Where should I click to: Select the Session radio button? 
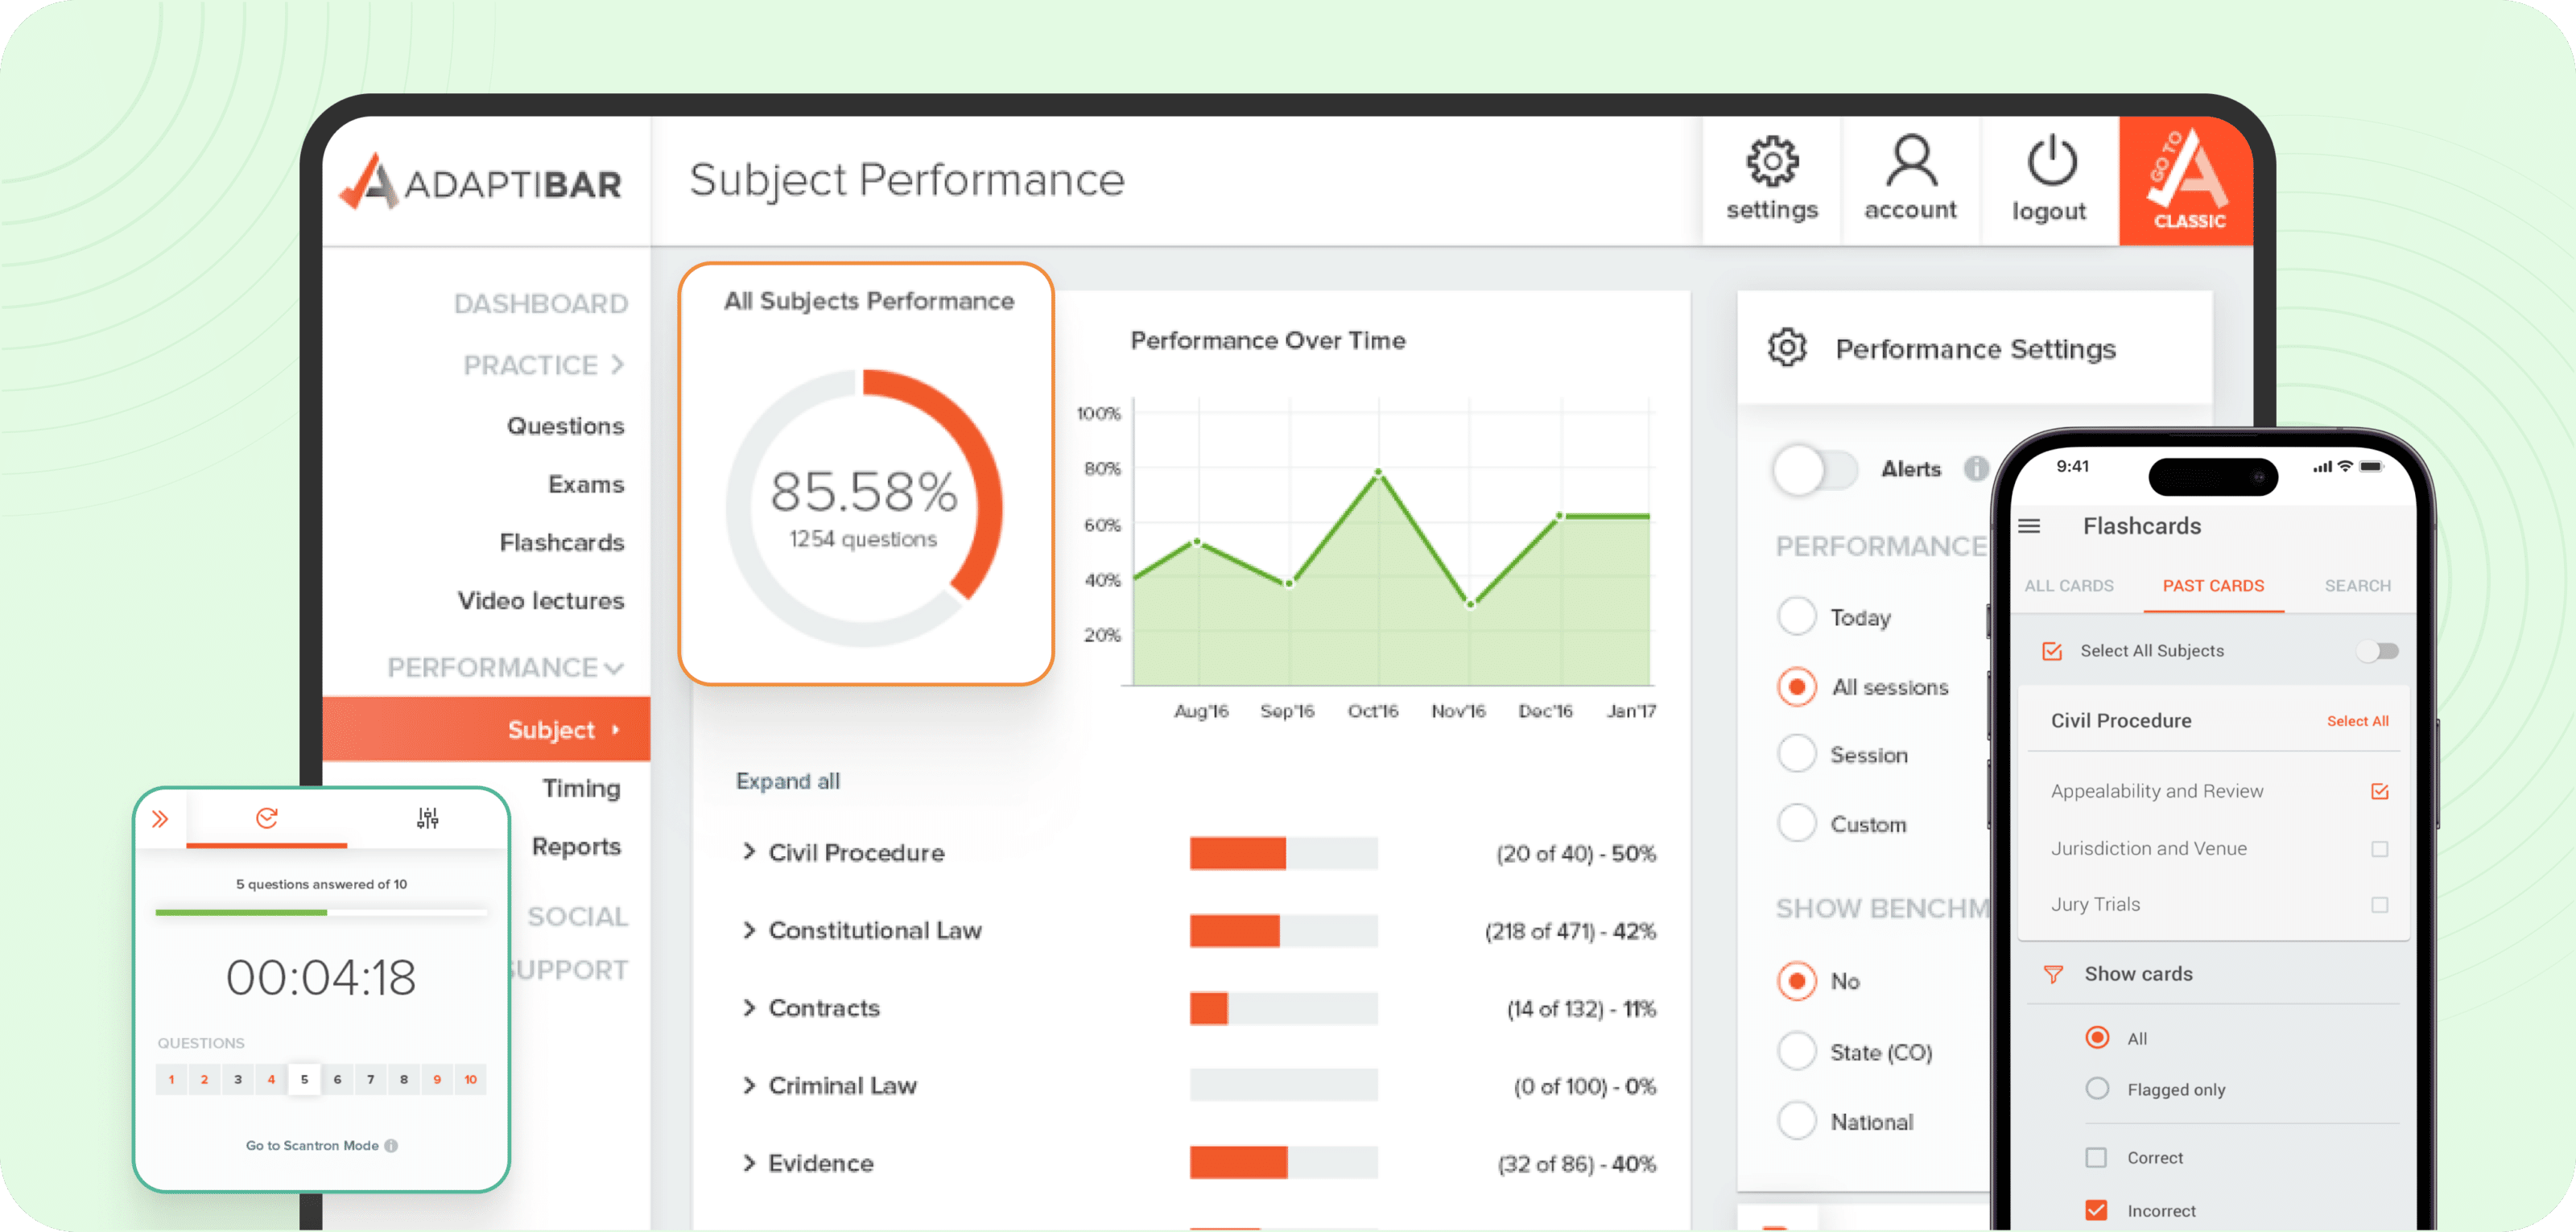point(1796,754)
